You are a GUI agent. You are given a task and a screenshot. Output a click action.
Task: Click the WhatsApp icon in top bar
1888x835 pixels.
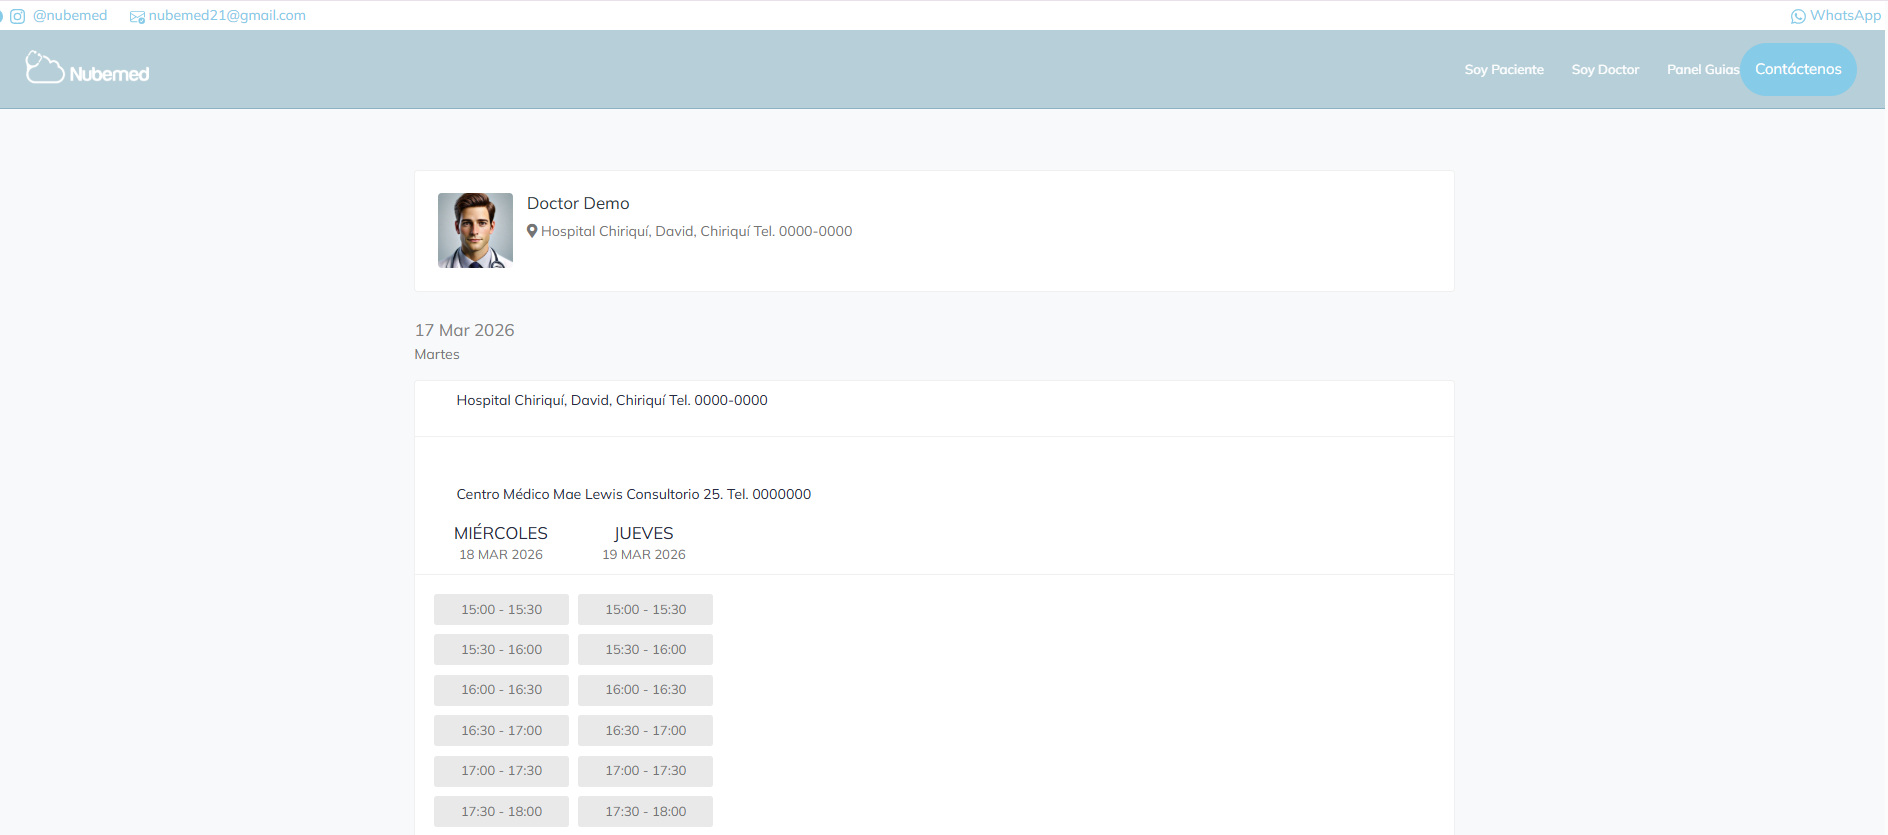click(x=1797, y=16)
